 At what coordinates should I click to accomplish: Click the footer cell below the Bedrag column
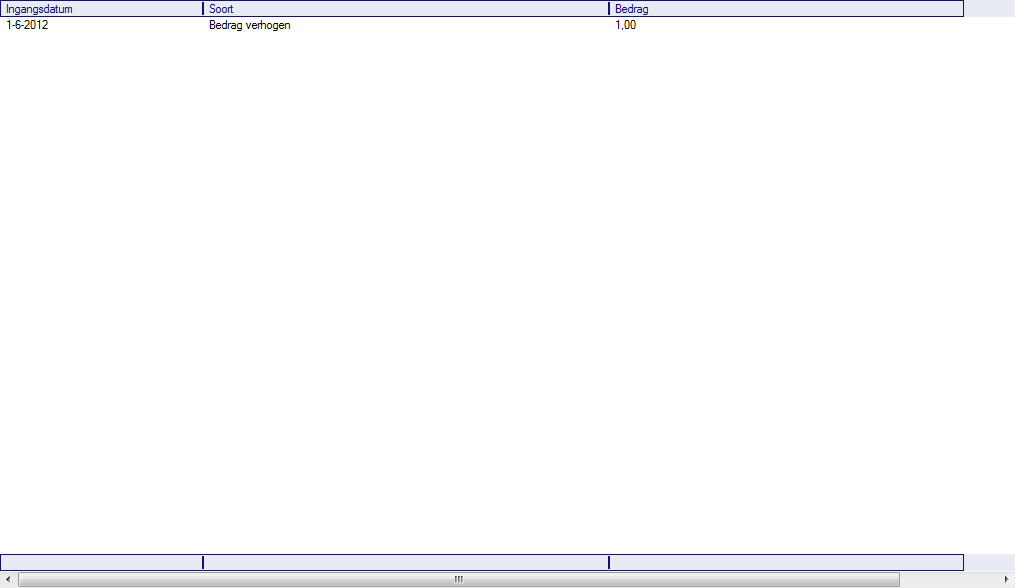point(785,563)
